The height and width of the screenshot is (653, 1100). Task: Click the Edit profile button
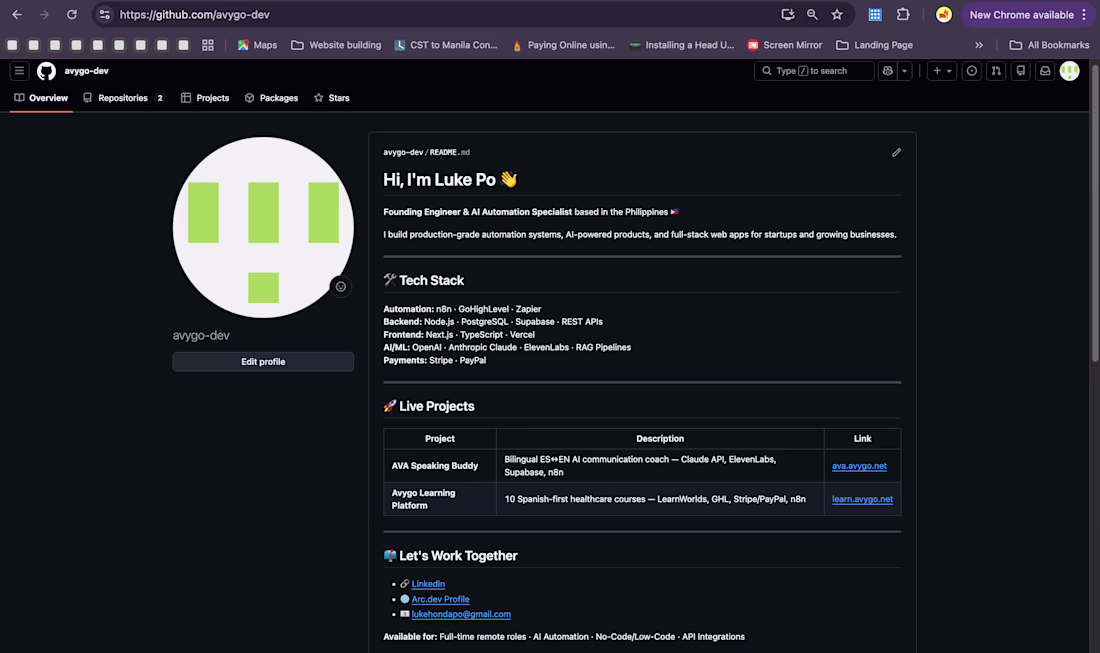[263, 362]
